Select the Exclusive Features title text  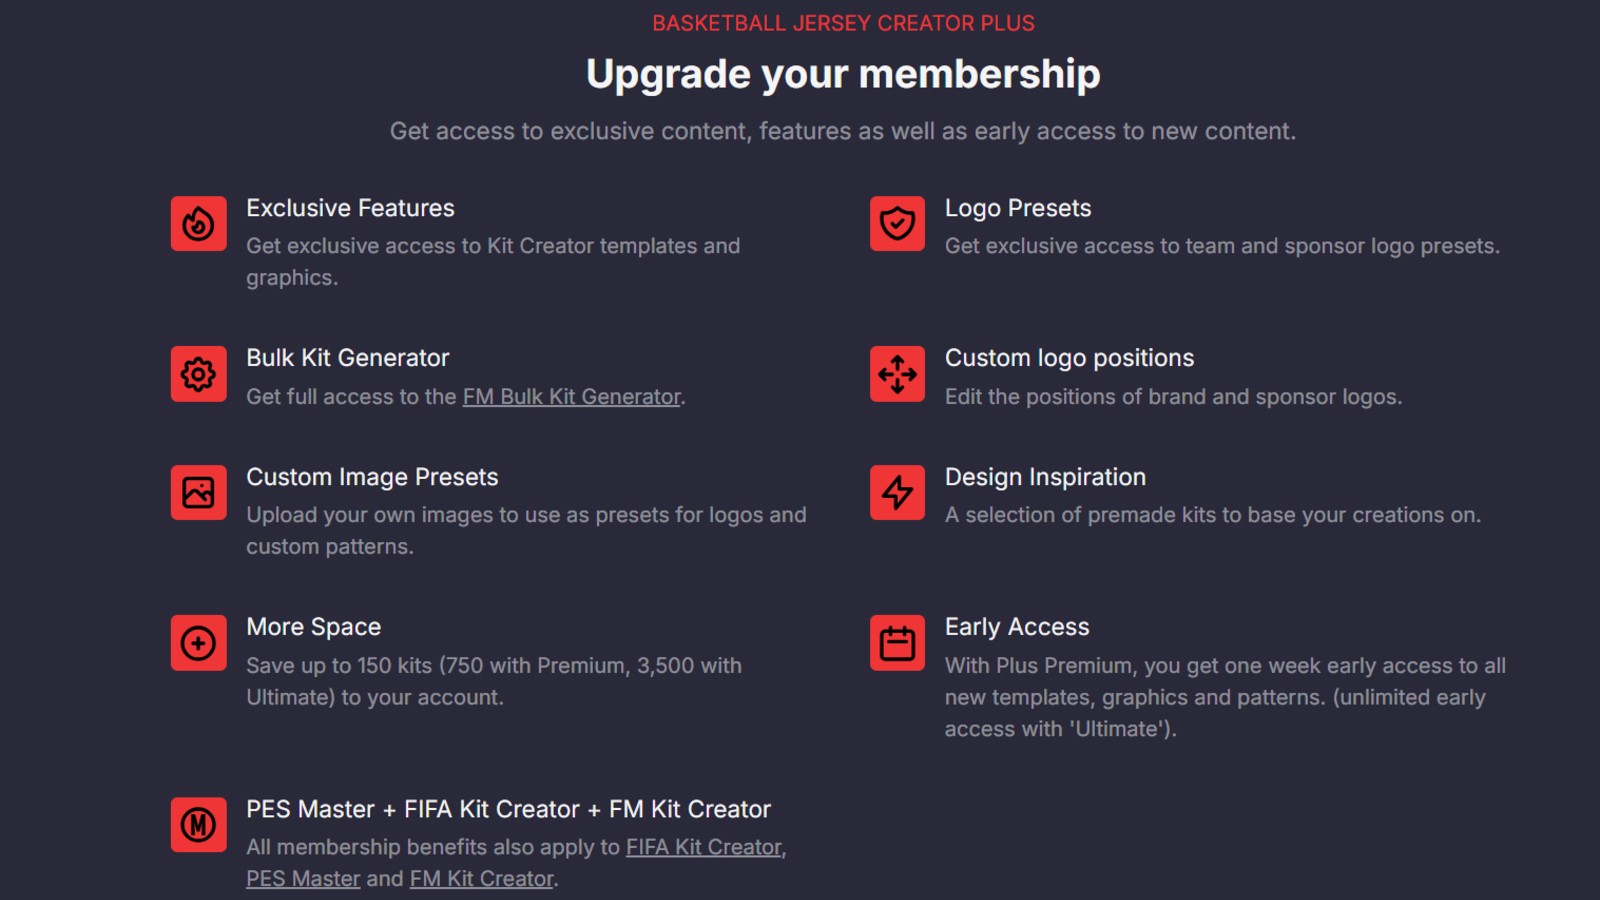point(350,208)
